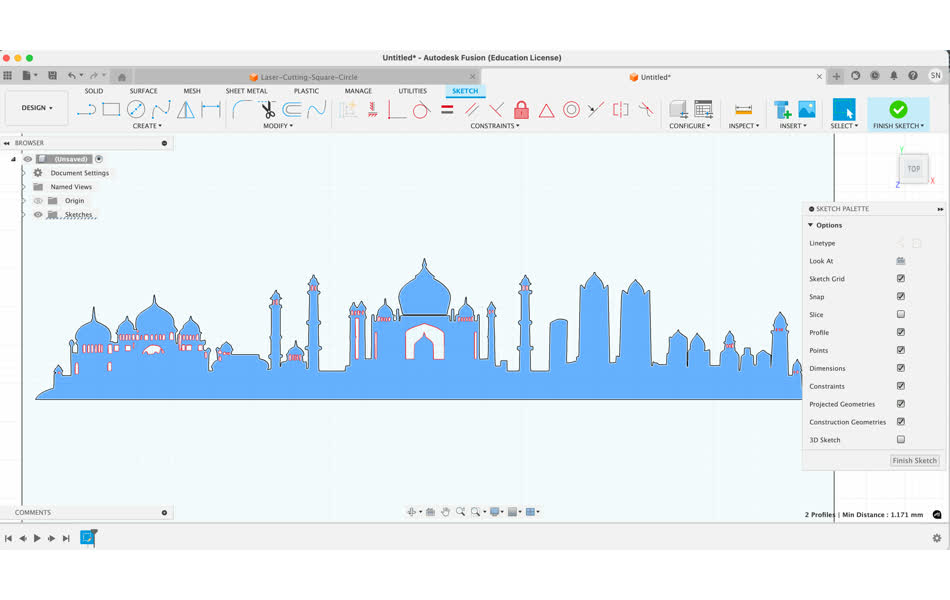The width and height of the screenshot is (950, 600).
Task: Select the Circle sketch tool
Action: click(134, 110)
